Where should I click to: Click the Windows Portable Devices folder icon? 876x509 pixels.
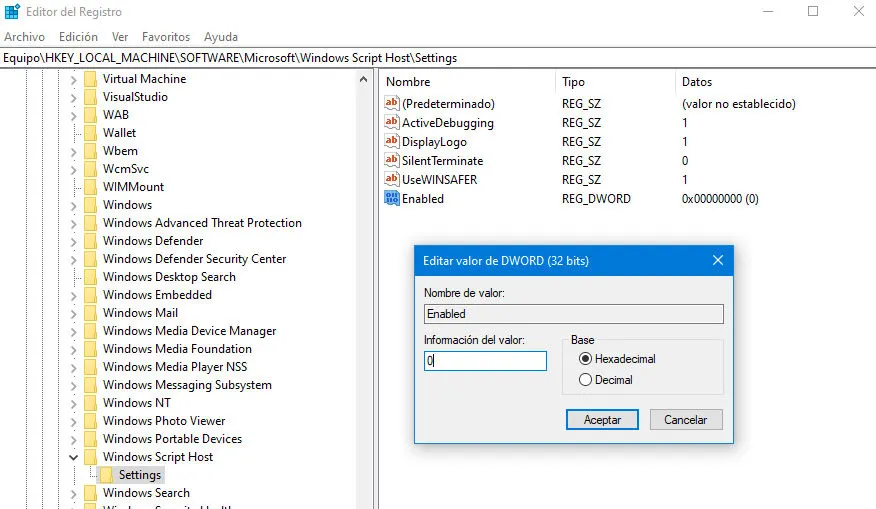(91, 439)
